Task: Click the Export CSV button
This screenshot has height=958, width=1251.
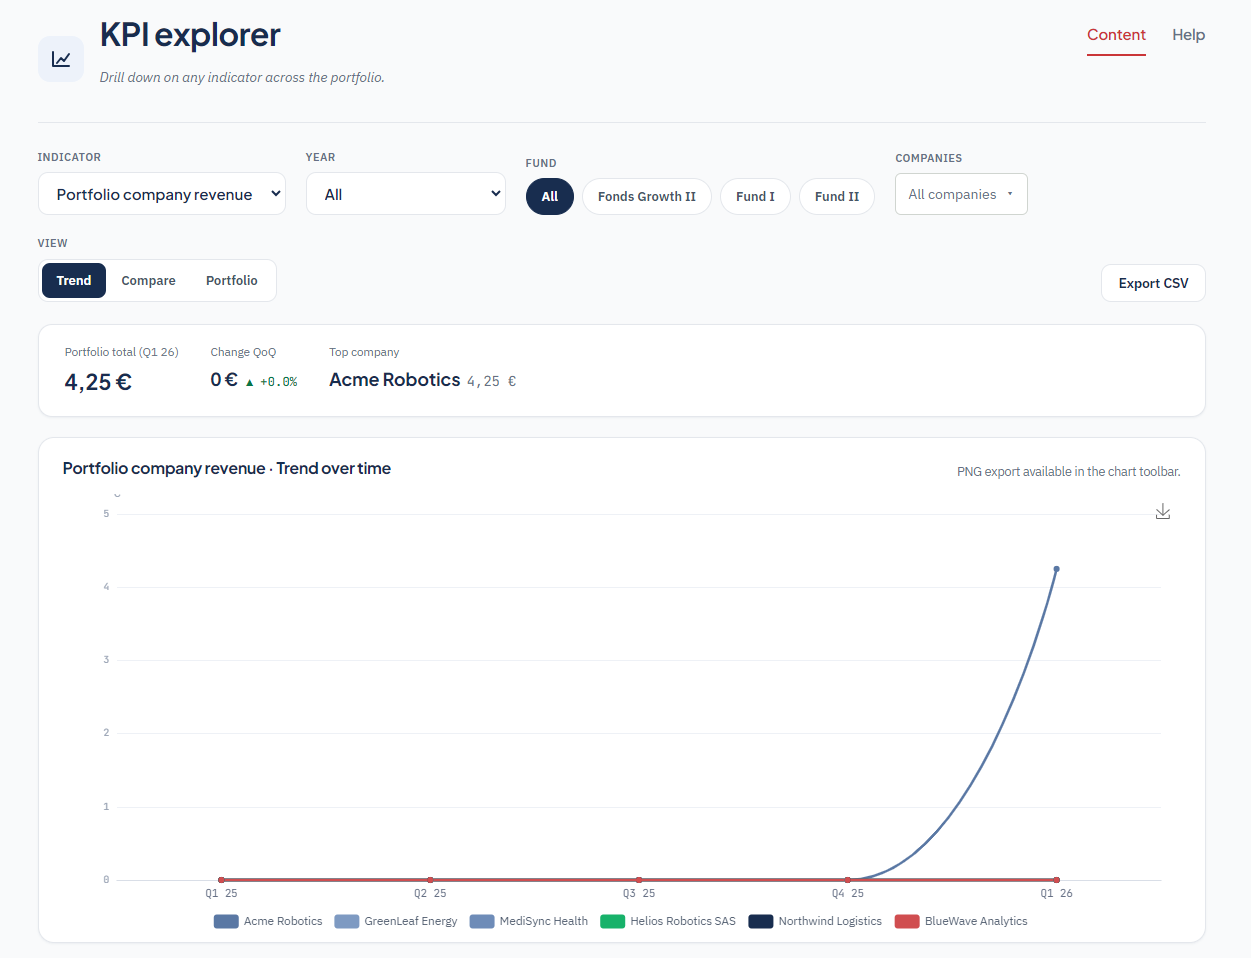Action: [1153, 283]
